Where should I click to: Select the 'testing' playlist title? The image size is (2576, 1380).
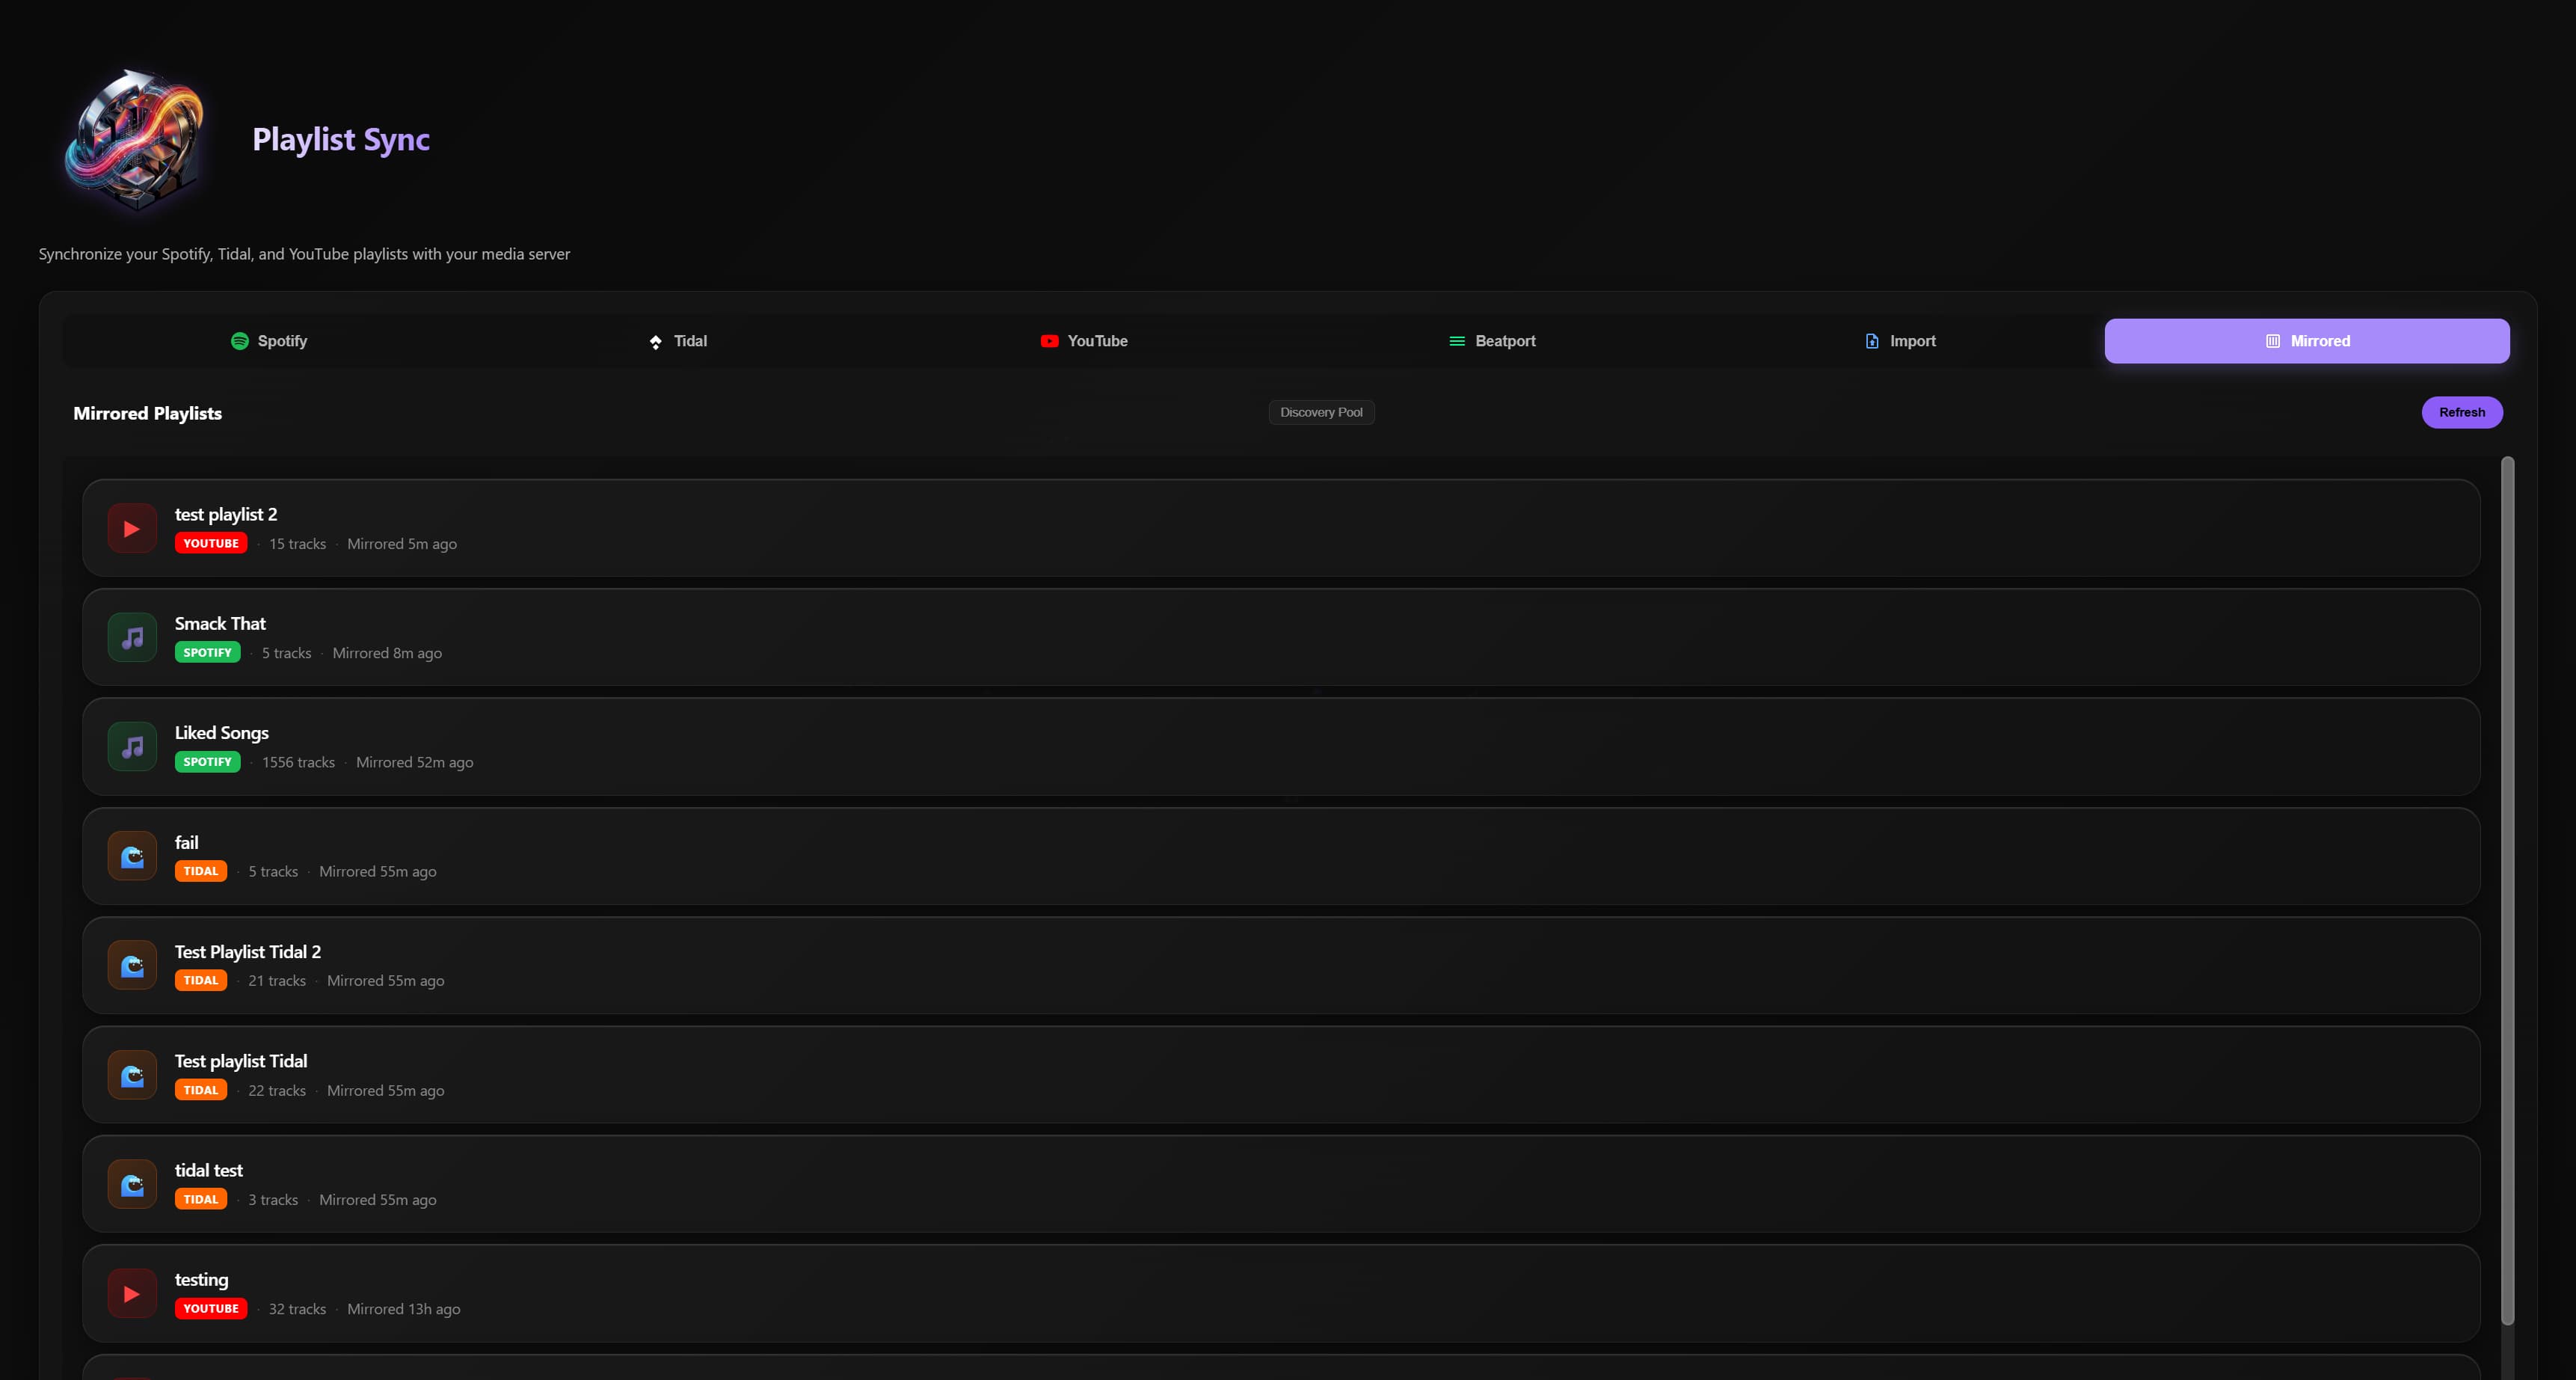point(202,1280)
